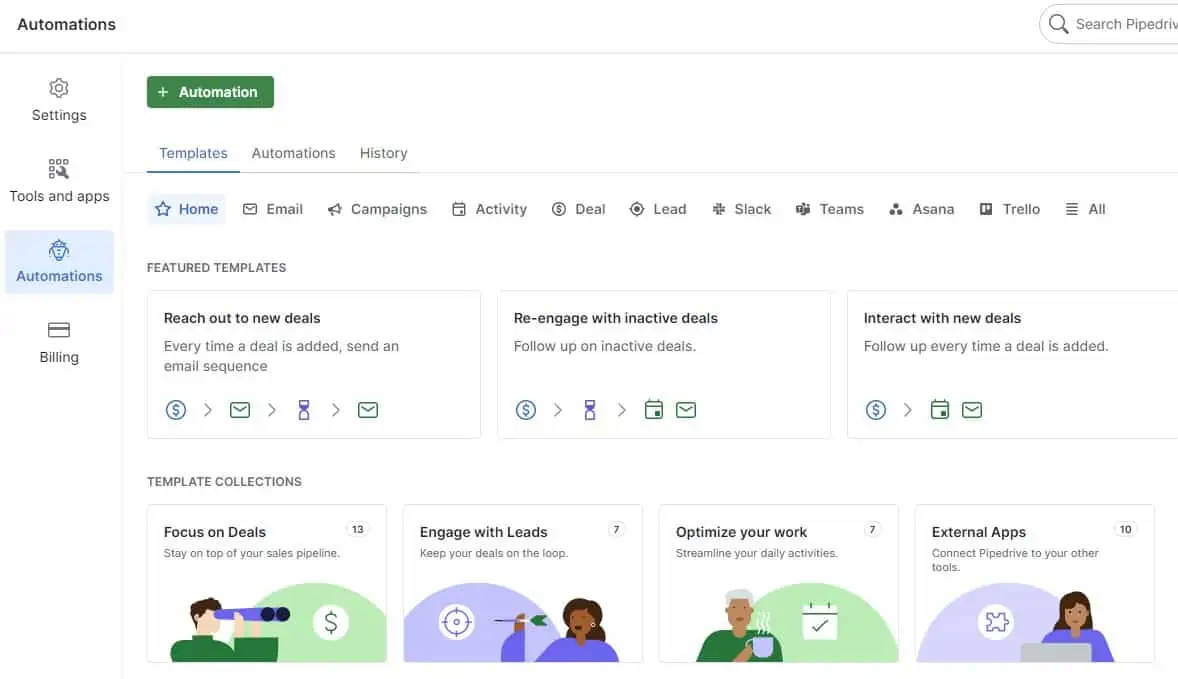Viewport: 1178px width, 679px height.
Task: Click the email icon before the hourglass in Reach out to new deals
Action: coord(240,410)
